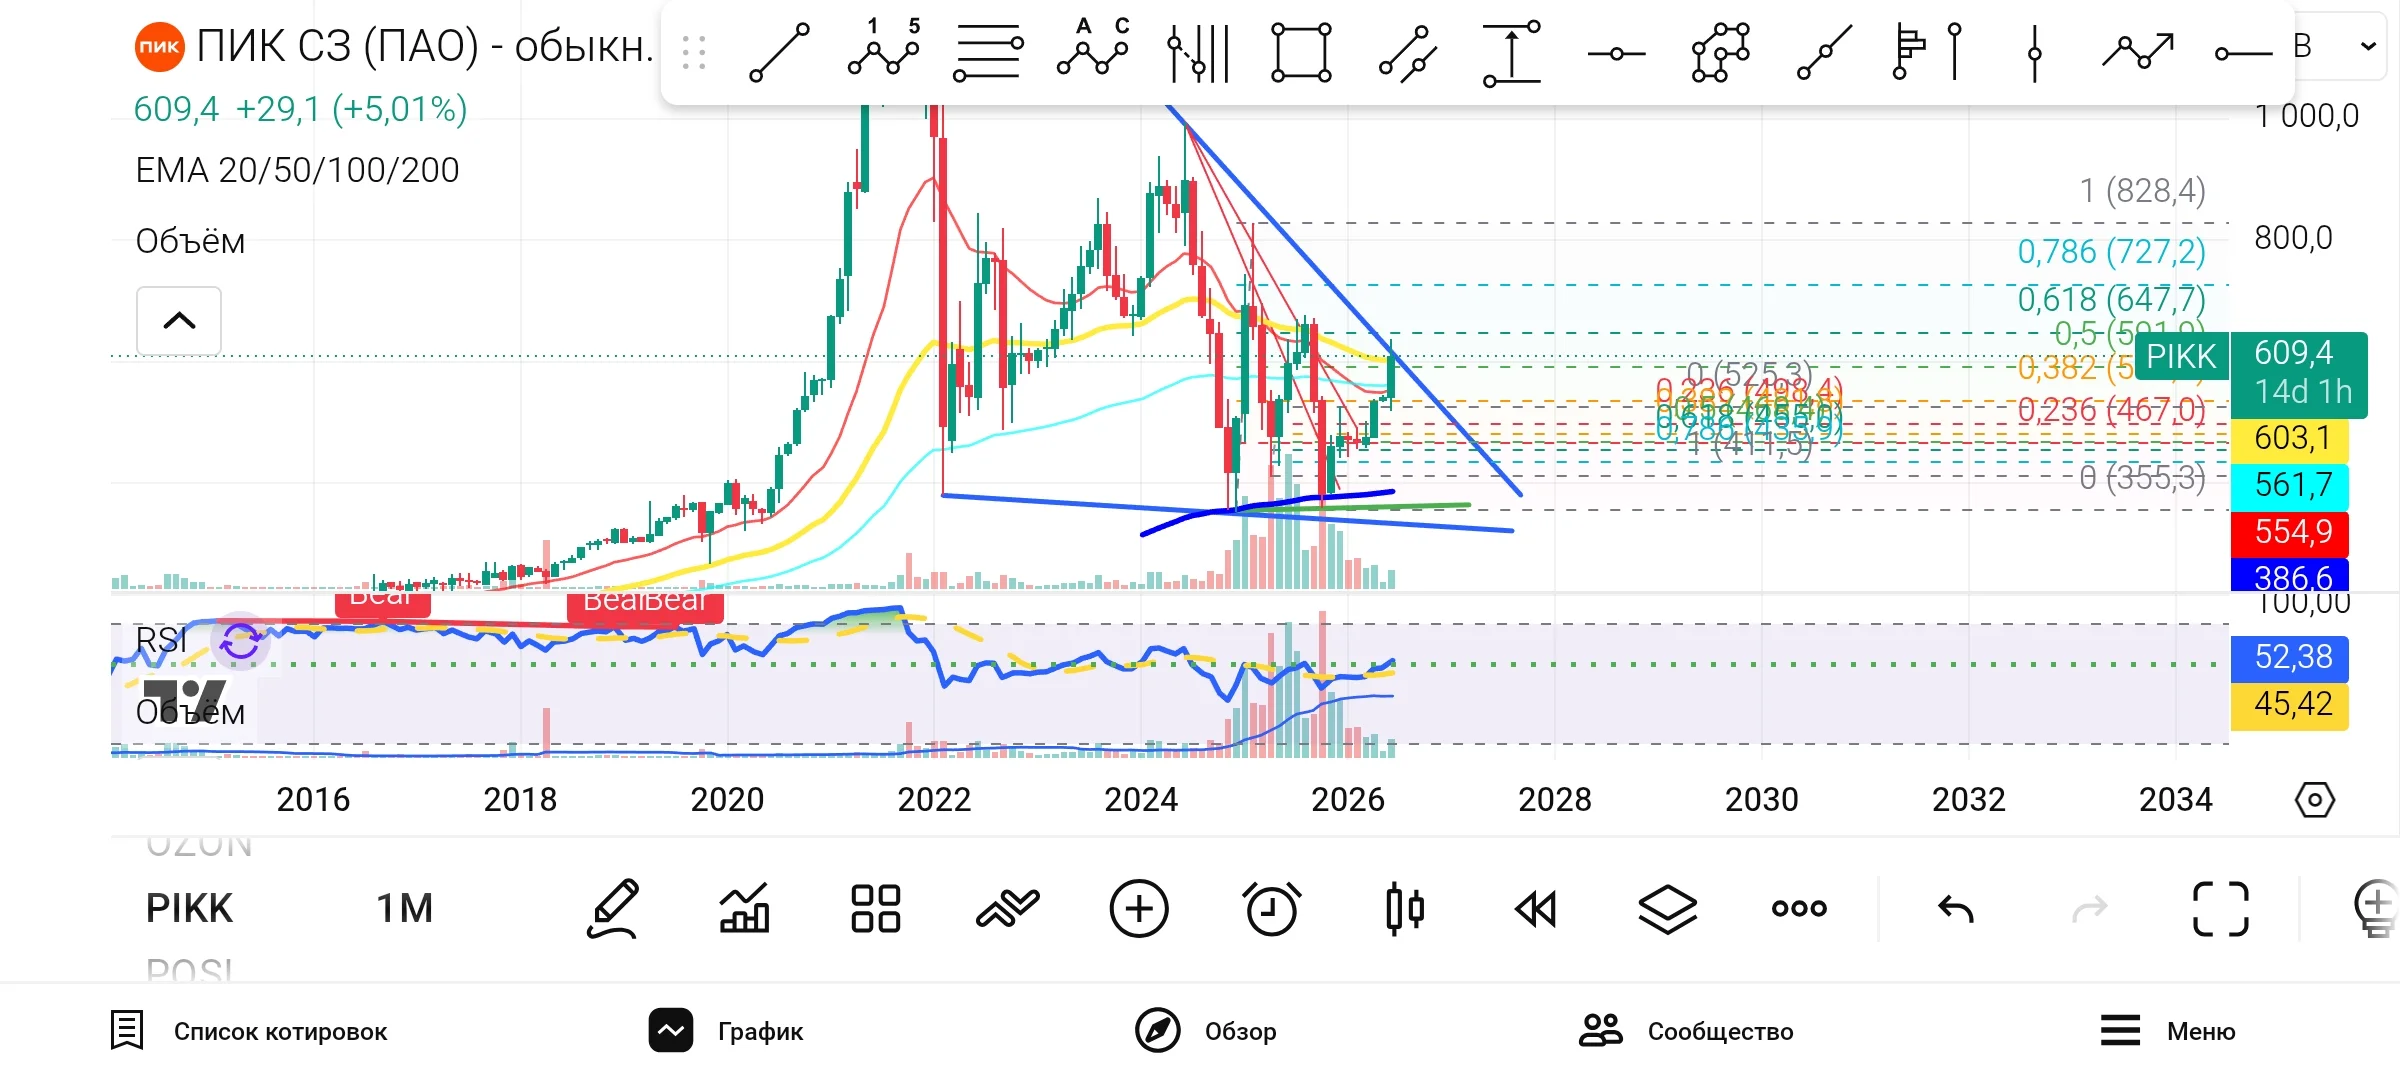Select the parallel lines channel tool
The width and height of the screenshot is (2400, 1080).
coord(988,52)
